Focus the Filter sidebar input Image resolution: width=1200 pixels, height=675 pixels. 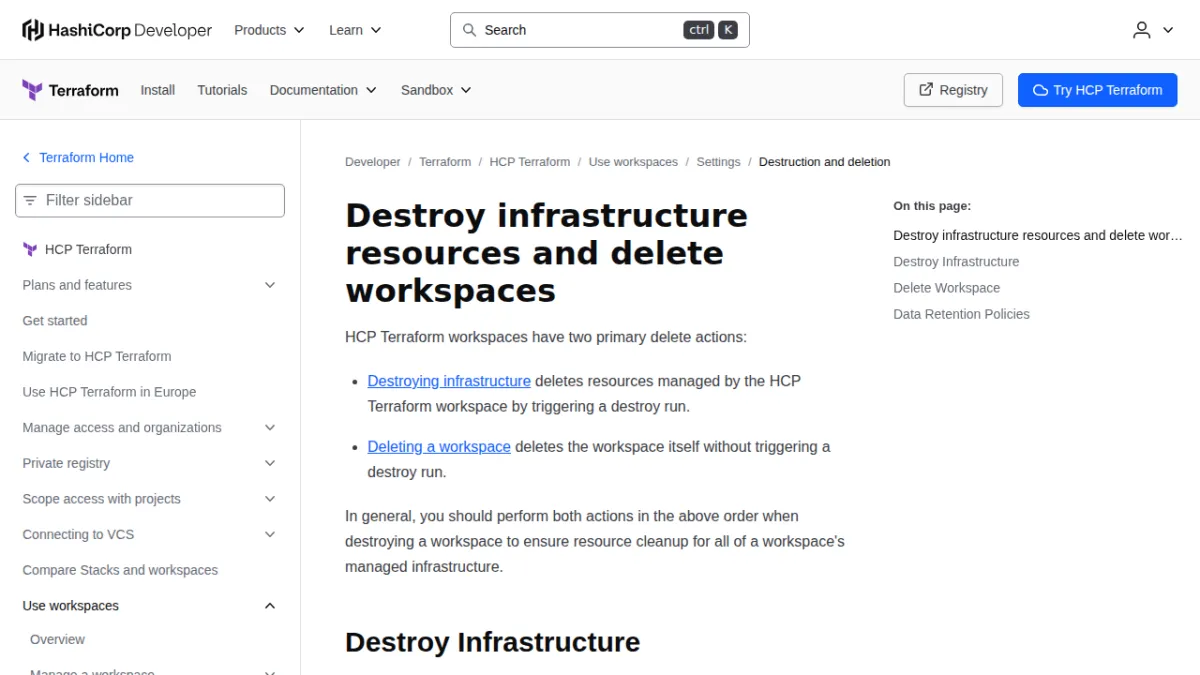coord(150,200)
